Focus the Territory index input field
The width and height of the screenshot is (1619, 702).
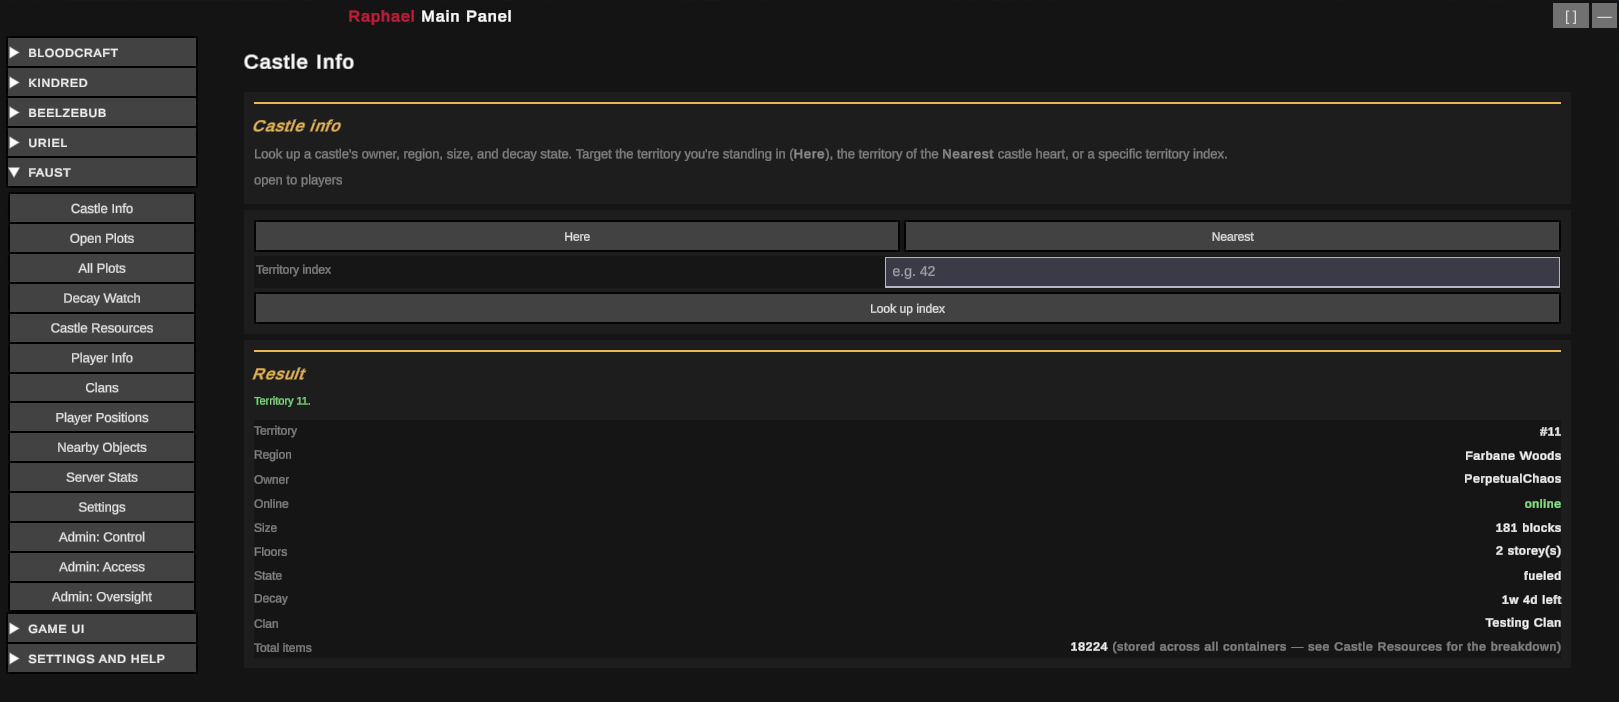(x=1222, y=272)
